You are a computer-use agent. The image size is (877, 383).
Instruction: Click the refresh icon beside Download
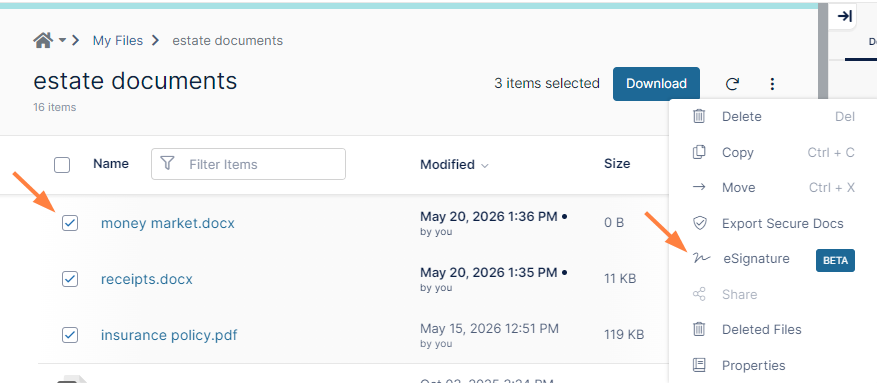732,84
